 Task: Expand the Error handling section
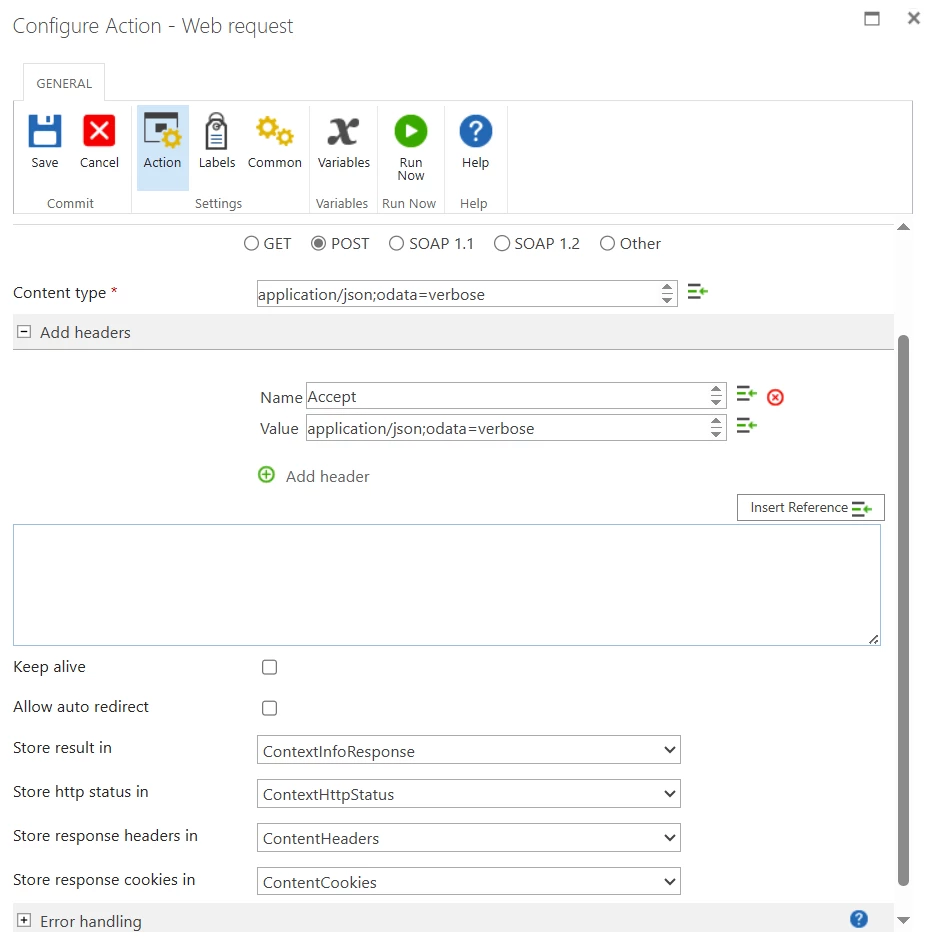[24, 920]
